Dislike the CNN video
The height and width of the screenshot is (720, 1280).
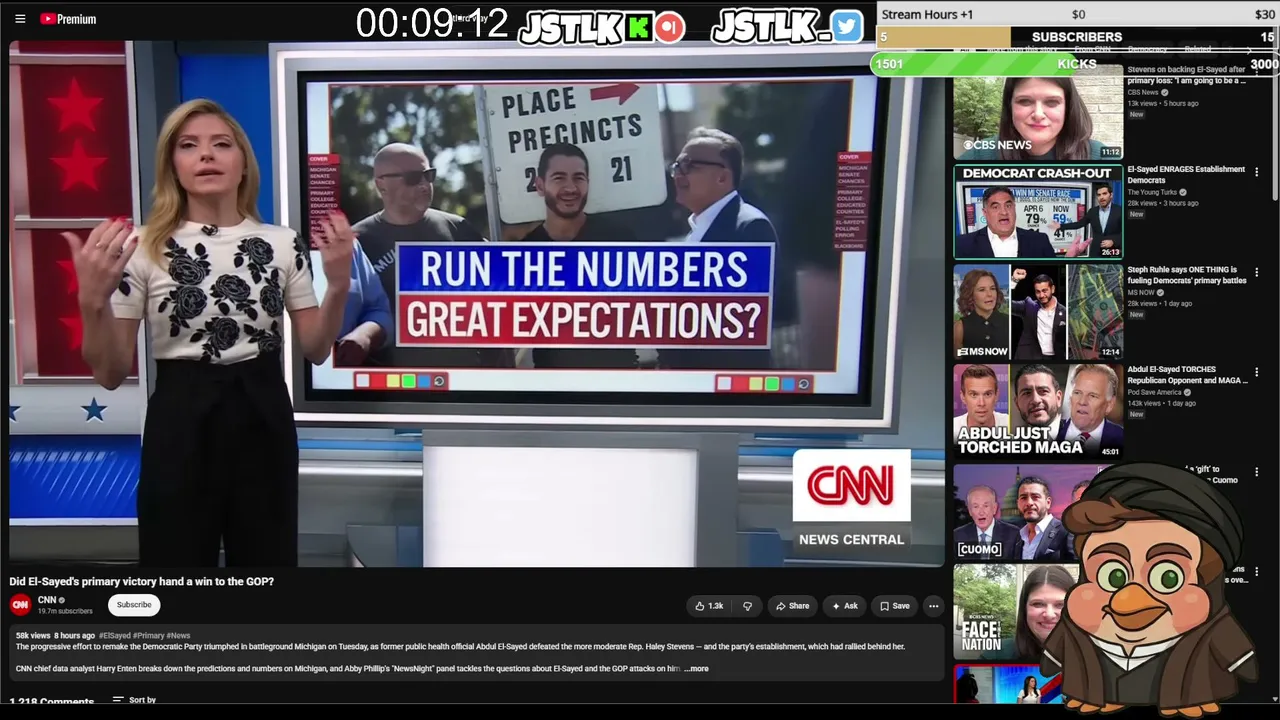[747, 606]
